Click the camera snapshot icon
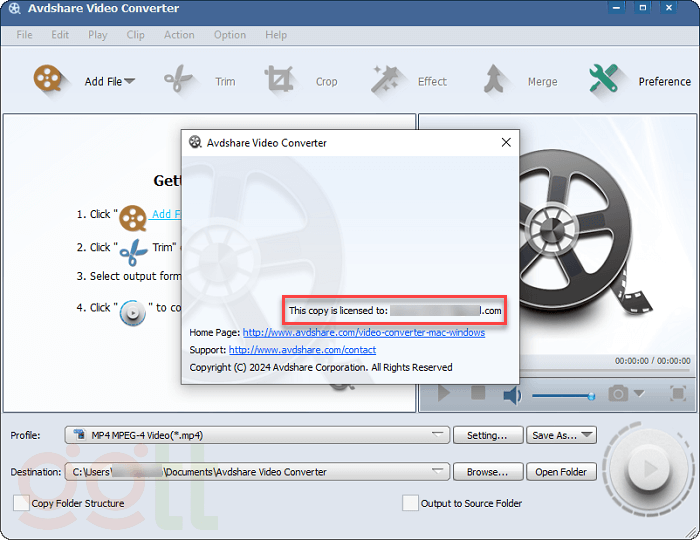The width and height of the screenshot is (700, 540). (x=619, y=394)
